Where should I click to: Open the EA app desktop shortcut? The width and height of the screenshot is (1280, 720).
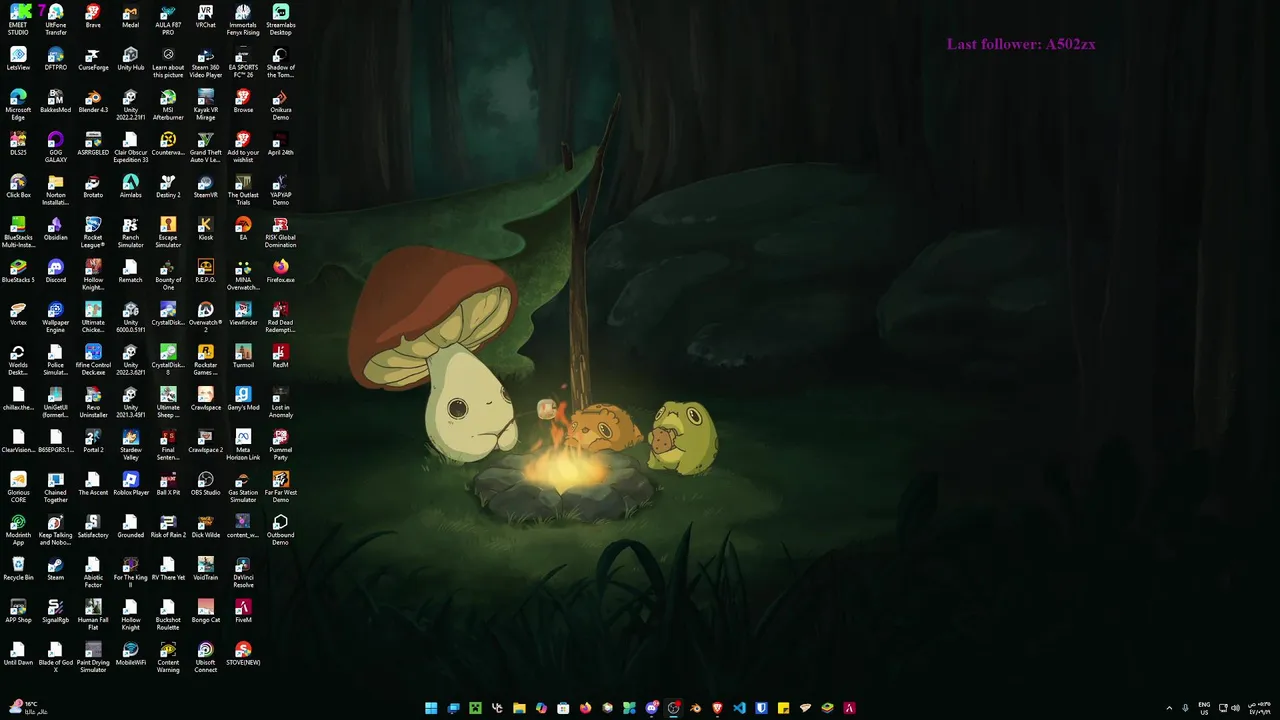pos(243,229)
